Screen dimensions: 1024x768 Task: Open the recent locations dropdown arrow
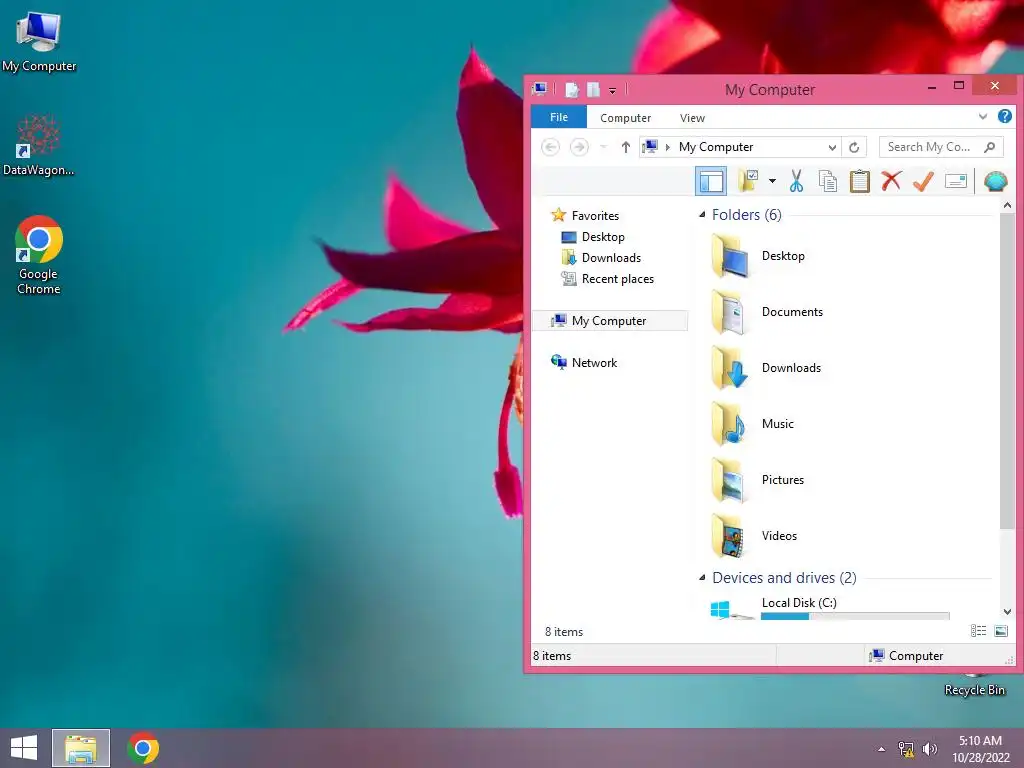pyautogui.click(x=603, y=147)
